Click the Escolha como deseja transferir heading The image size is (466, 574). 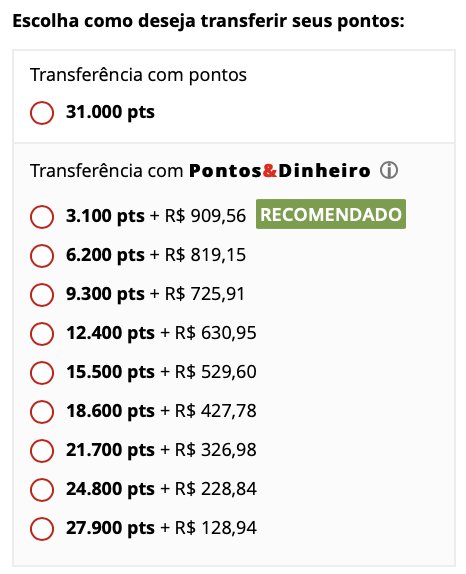pos(208,21)
